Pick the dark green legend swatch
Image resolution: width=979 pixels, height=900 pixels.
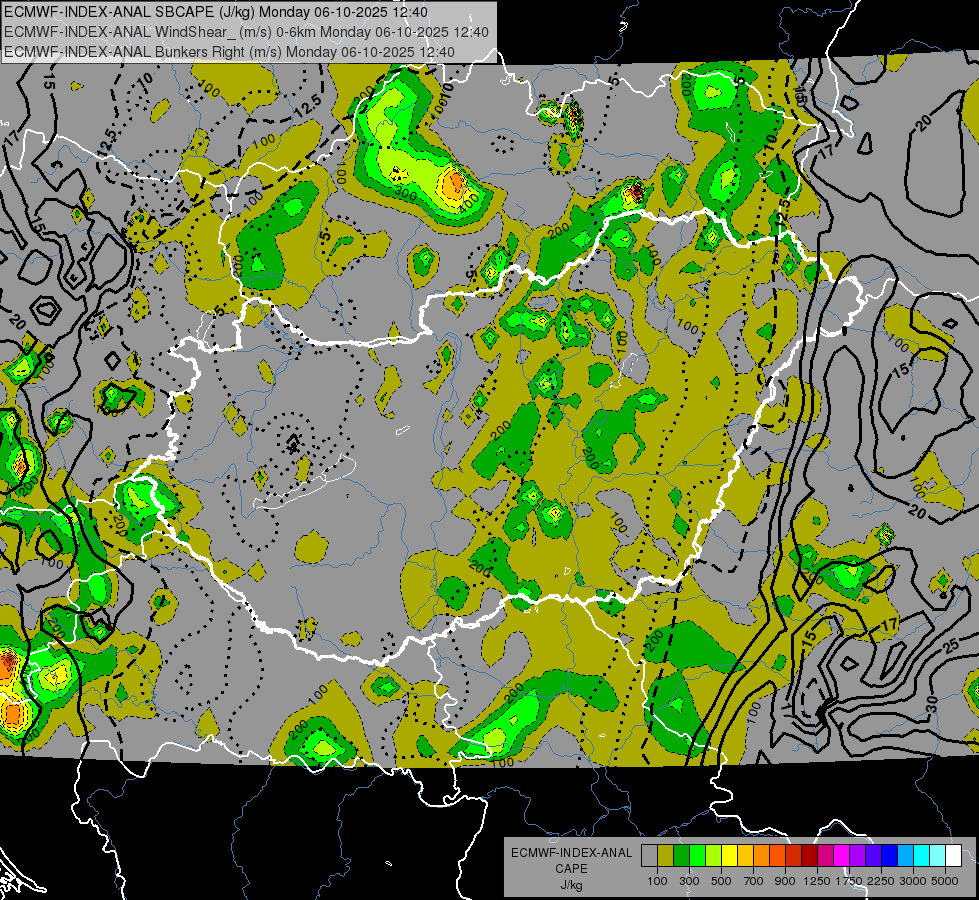coord(681,856)
